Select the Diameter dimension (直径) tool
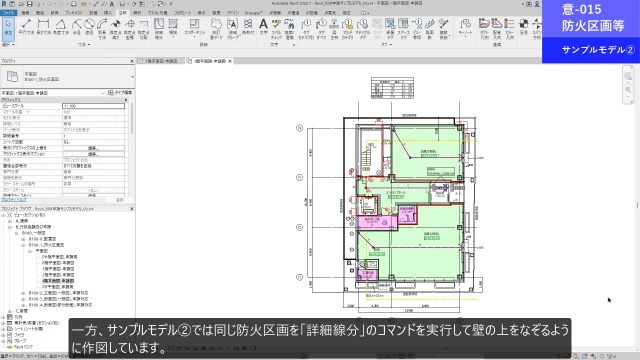The width and height of the screenshot is (640, 360). coord(89,27)
